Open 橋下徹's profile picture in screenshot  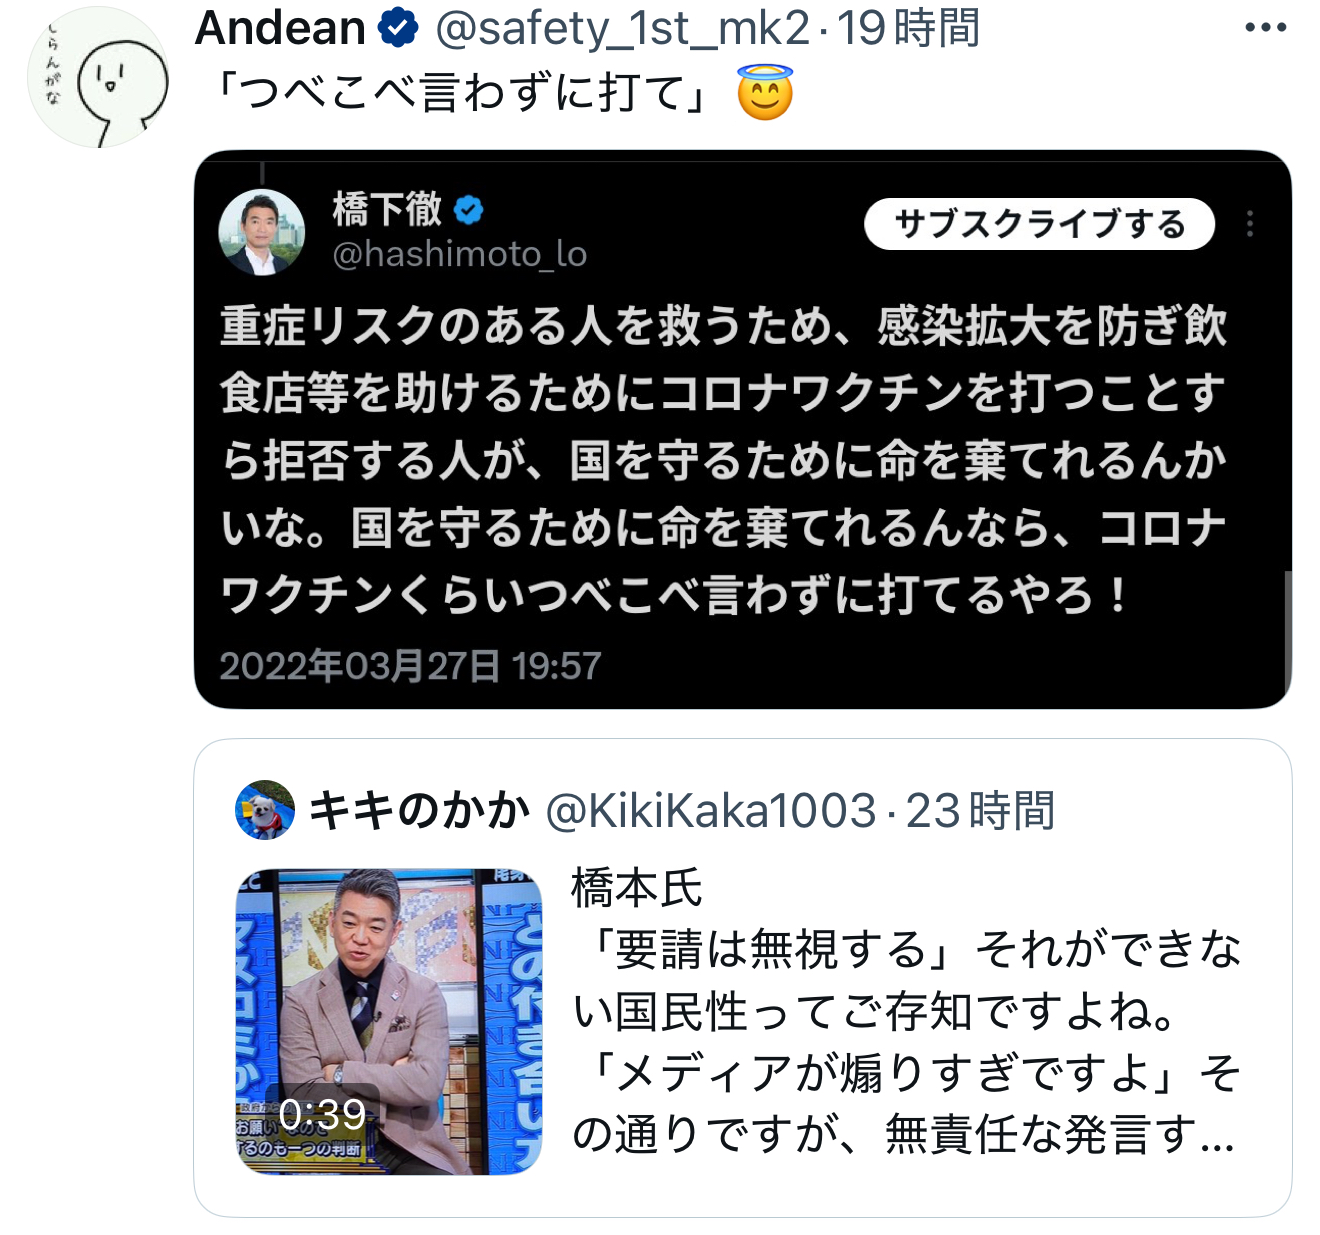[x=262, y=232]
